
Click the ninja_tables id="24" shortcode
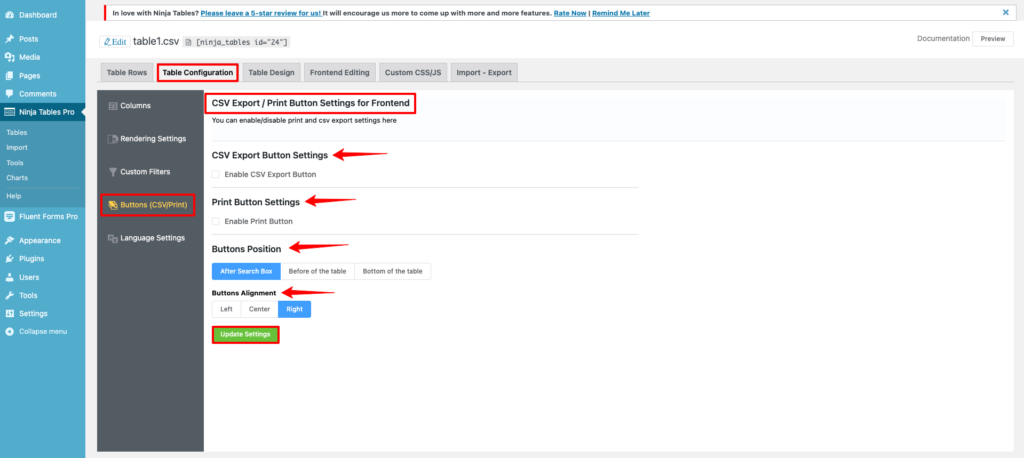coord(242,42)
